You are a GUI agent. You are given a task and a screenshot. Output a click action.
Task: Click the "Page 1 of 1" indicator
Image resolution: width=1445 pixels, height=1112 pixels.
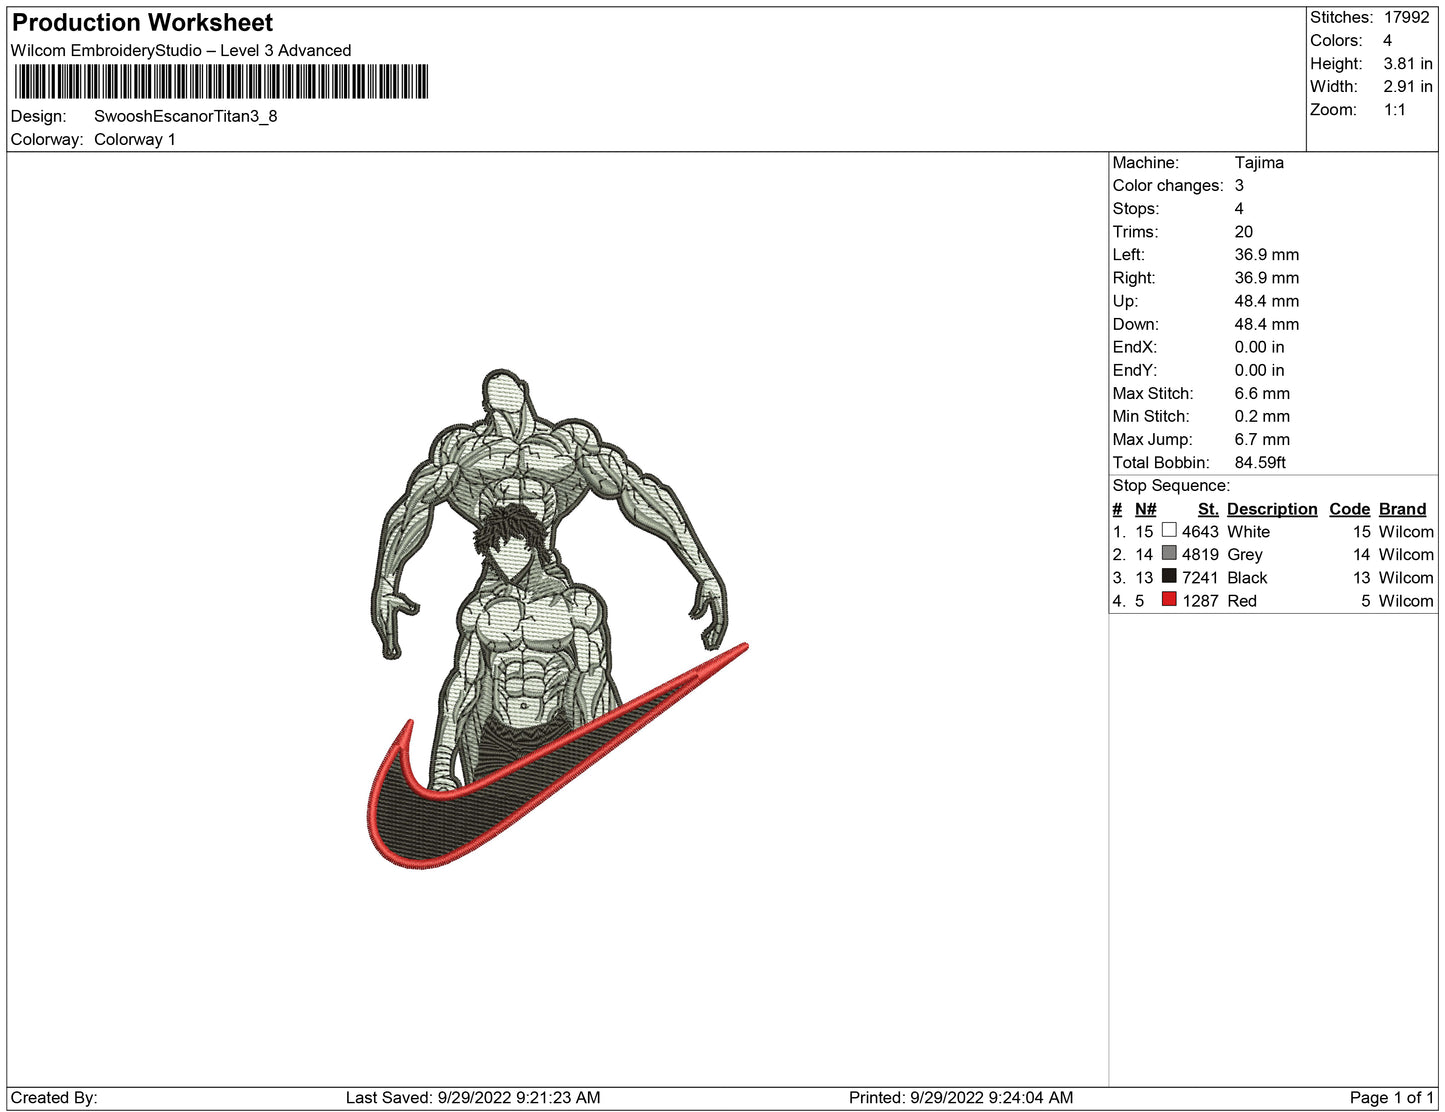(1392, 1098)
